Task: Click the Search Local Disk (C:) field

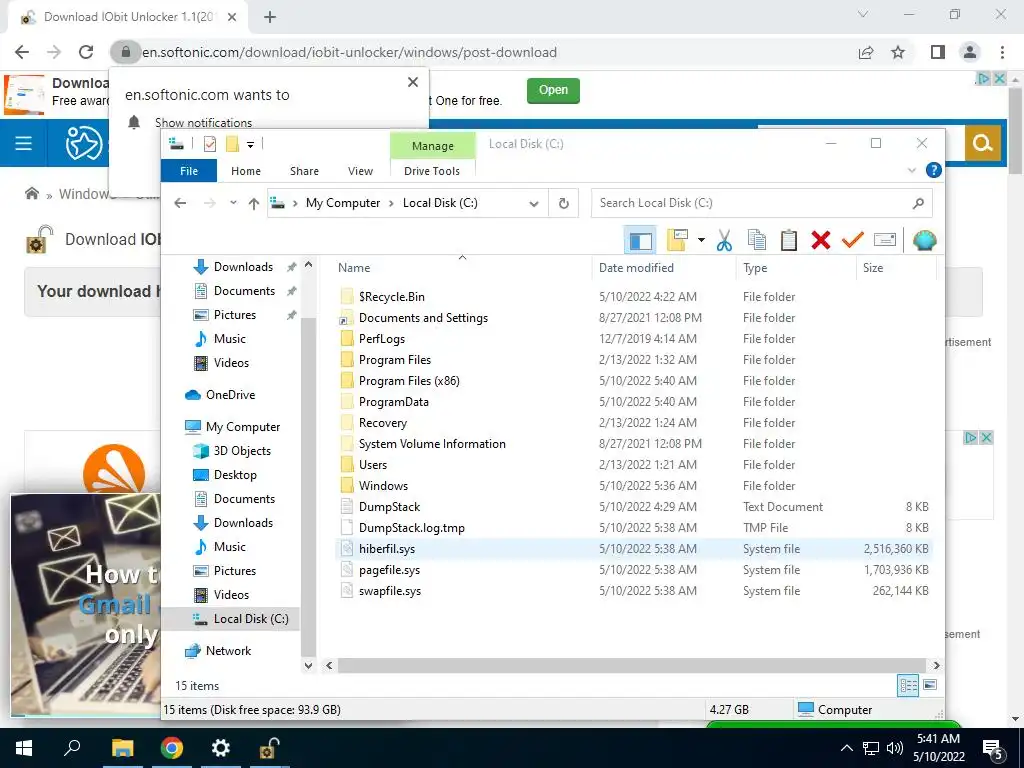Action: coord(761,203)
